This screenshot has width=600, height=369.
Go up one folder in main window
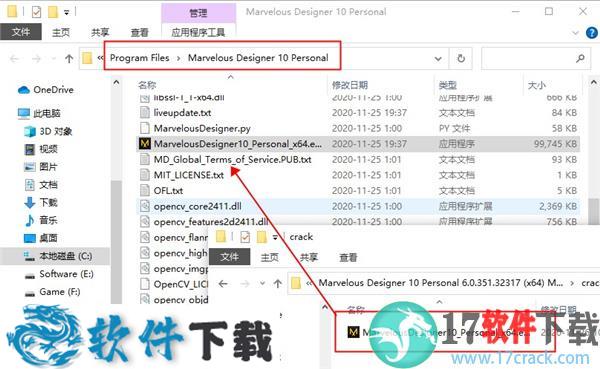point(69,59)
